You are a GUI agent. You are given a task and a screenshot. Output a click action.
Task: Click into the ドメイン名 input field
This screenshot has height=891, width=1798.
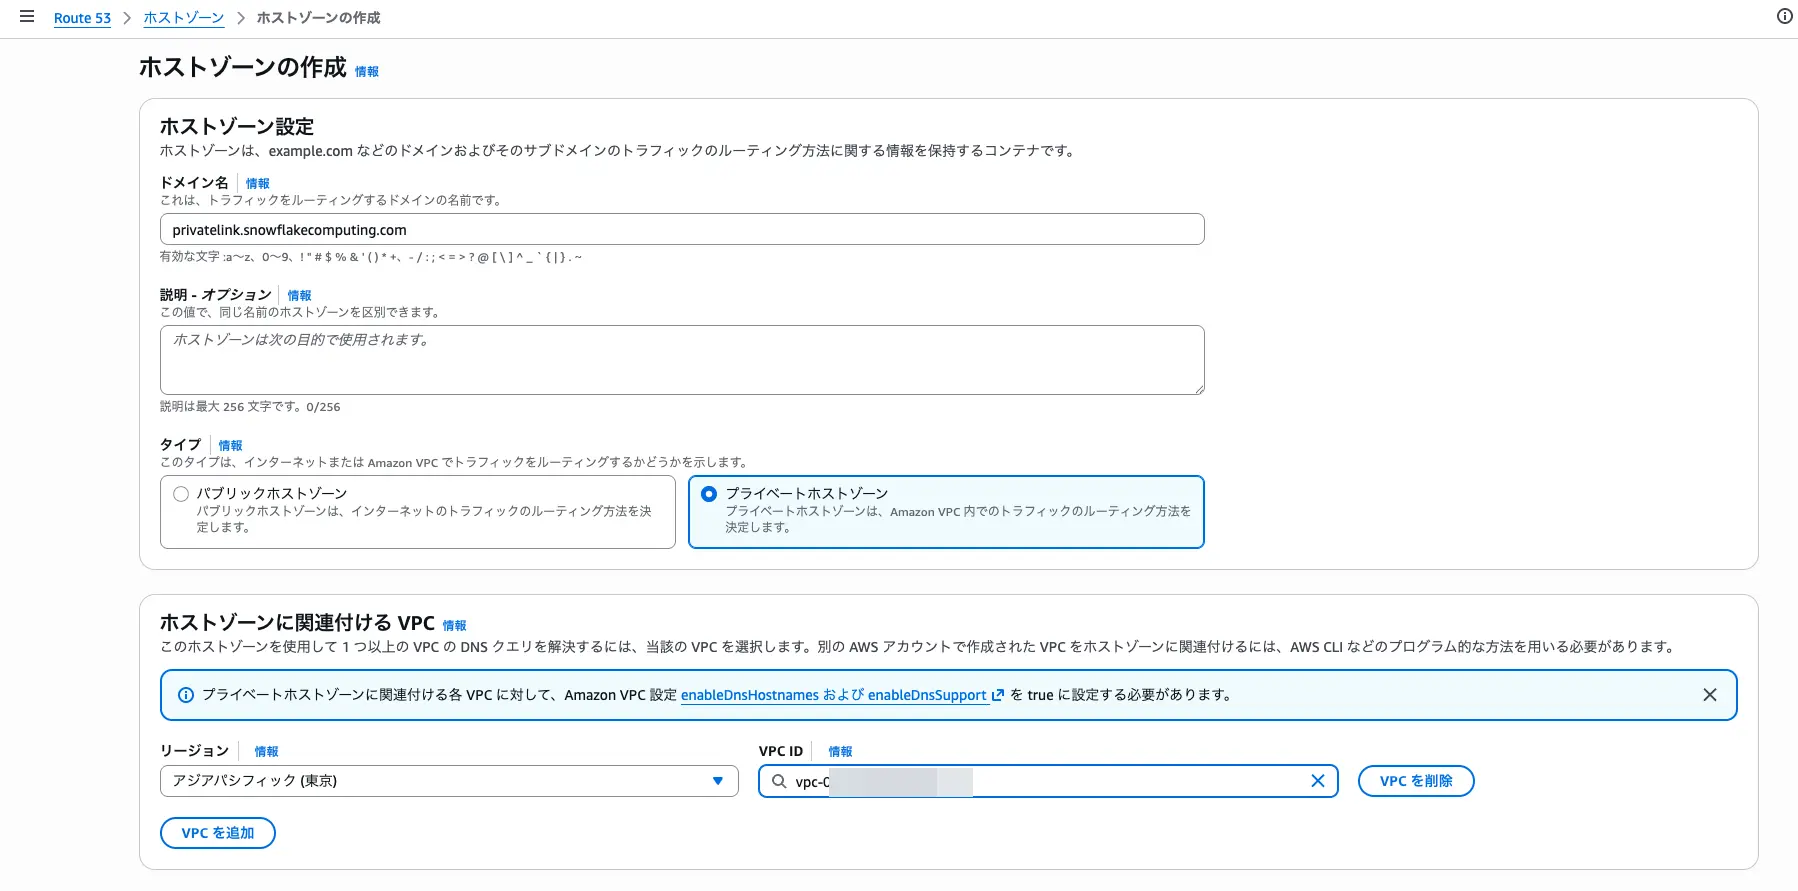pyautogui.click(x=681, y=229)
